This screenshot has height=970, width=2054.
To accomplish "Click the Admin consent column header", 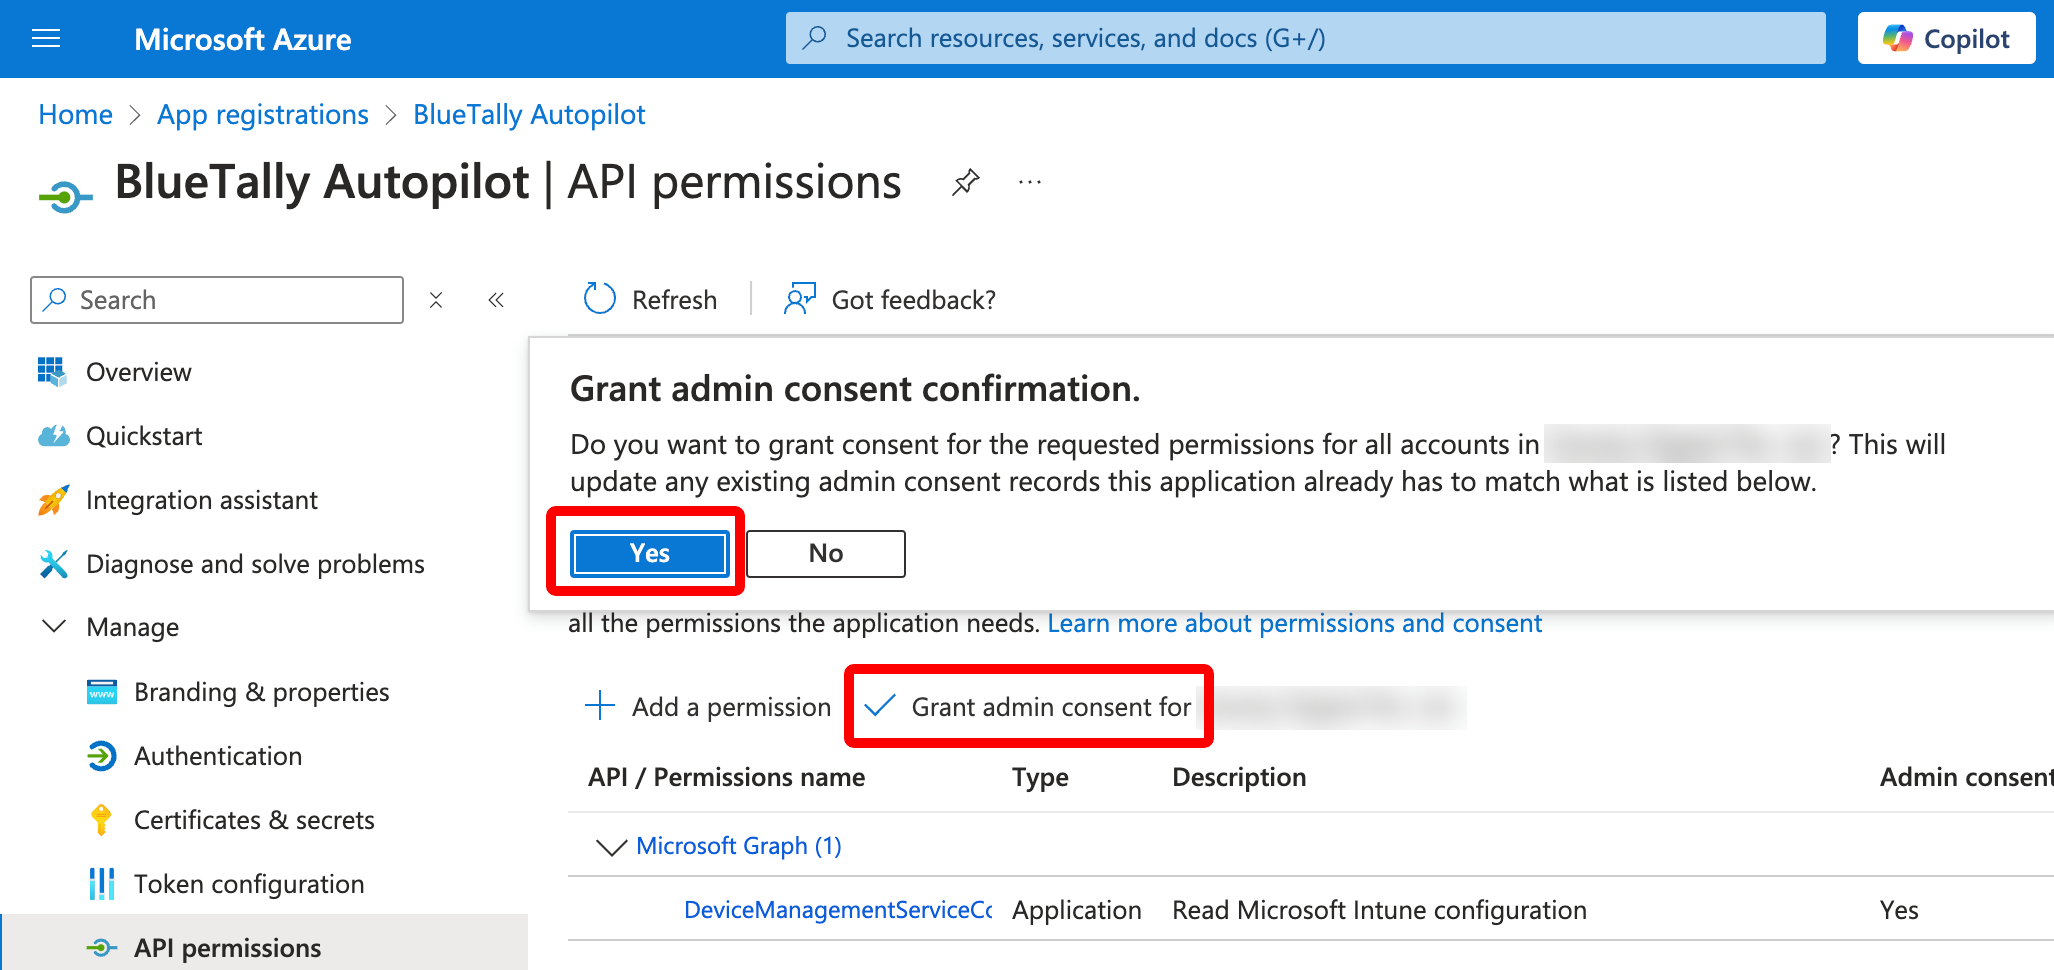I will pos(1966,777).
